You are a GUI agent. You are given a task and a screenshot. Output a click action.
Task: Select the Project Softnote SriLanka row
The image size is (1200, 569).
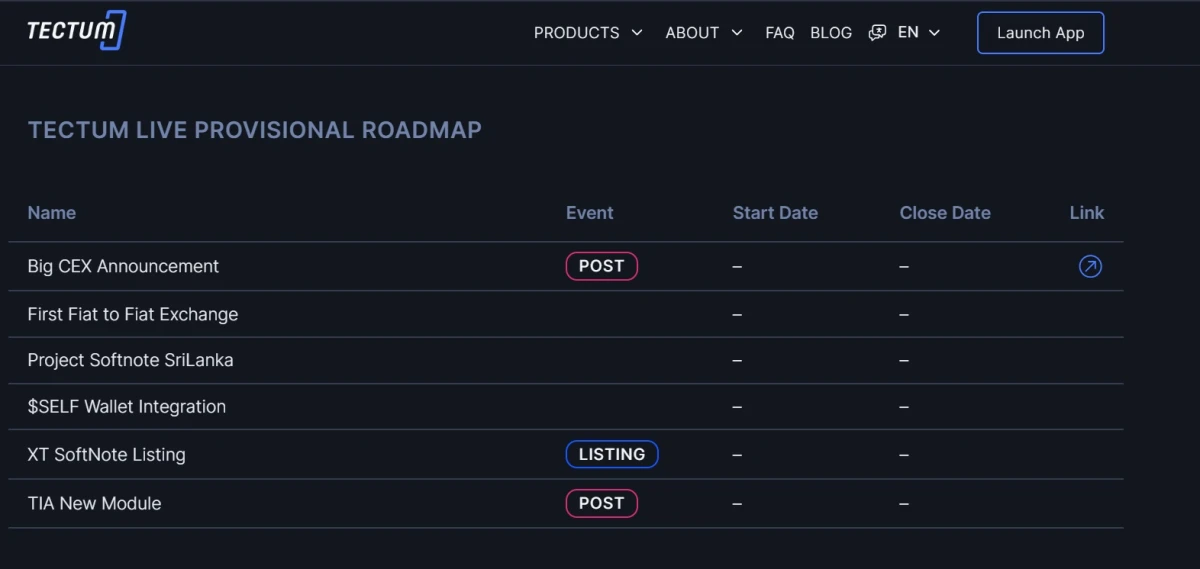tap(566, 360)
